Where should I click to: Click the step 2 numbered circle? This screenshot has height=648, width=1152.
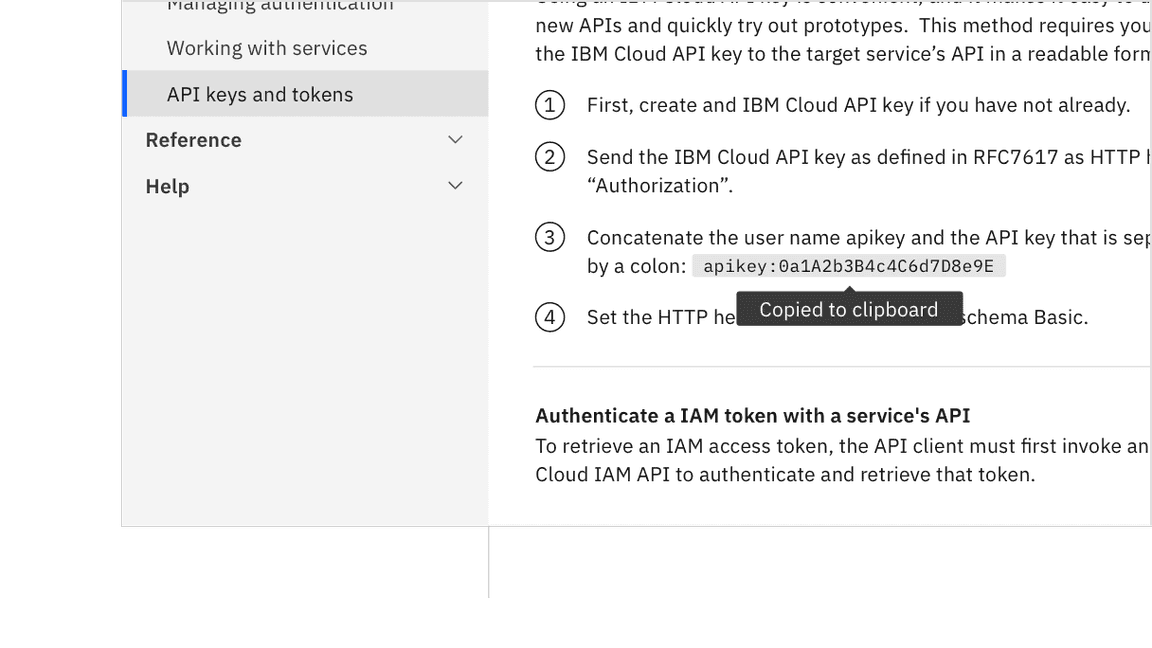coord(550,157)
